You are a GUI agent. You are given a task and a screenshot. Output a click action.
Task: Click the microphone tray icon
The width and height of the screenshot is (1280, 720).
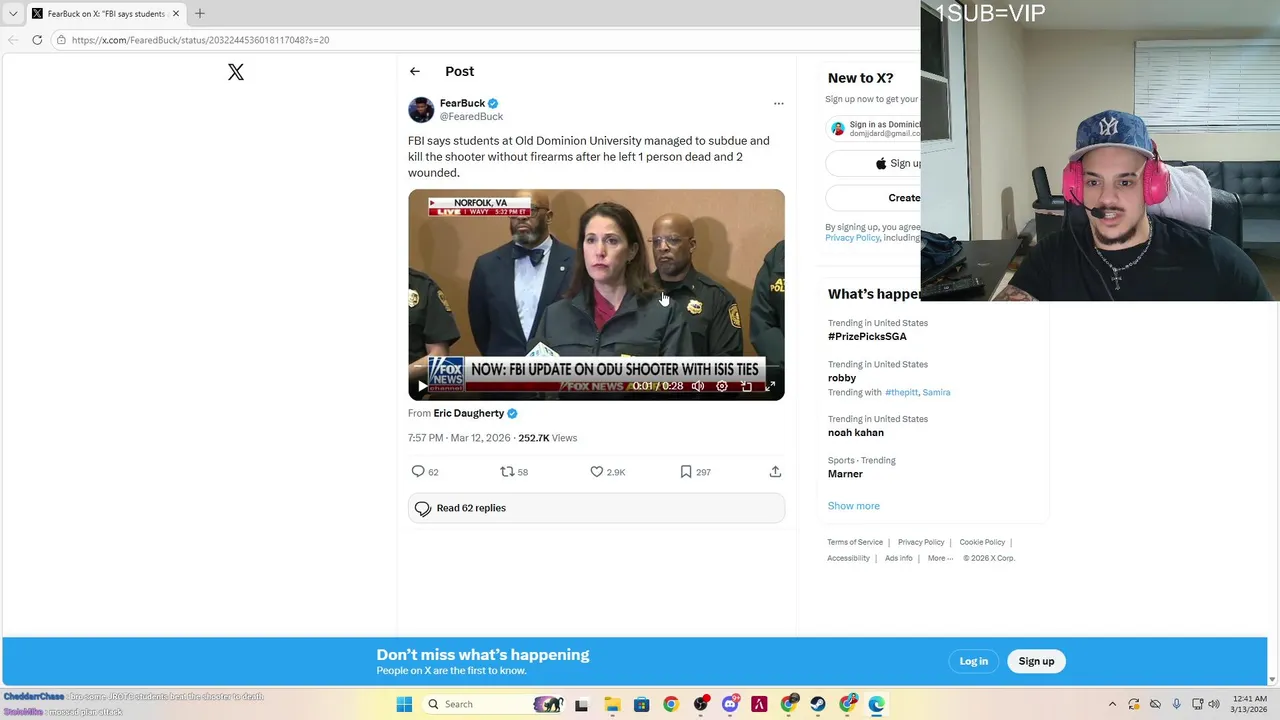click(1176, 704)
